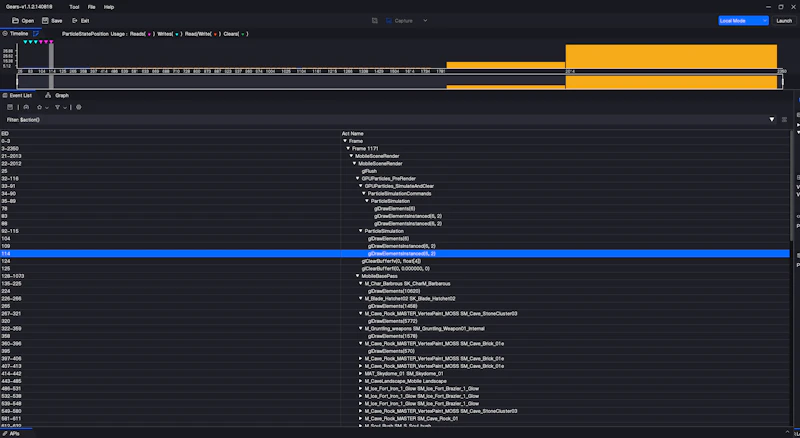The width and height of the screenshot is (800, 438).
Task: Collapse M_Char_Barbrous SK_CharM_Barbarous node
Action: [360, 283]
